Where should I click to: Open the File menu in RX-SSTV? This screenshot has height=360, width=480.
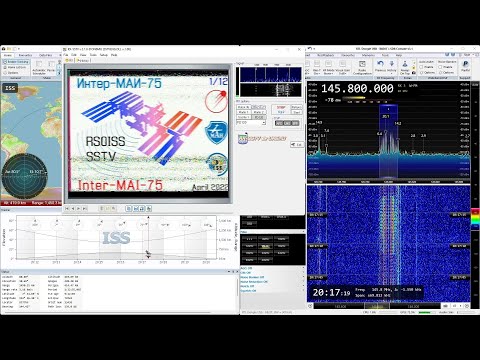point(66,55)
